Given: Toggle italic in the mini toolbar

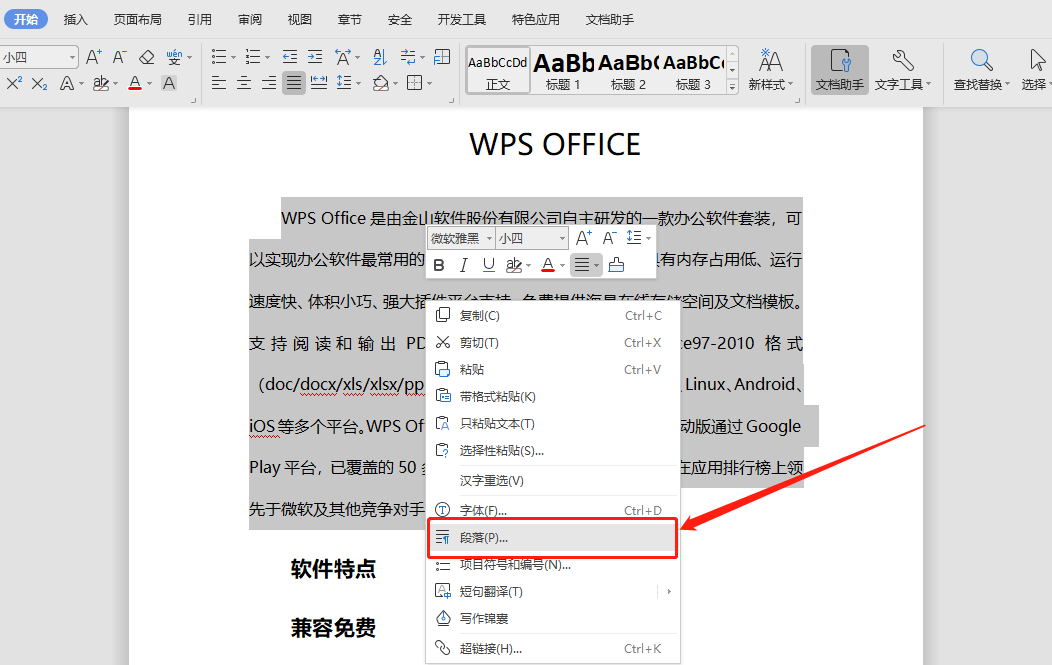Looking at the screenshot, I should point(464,265).
